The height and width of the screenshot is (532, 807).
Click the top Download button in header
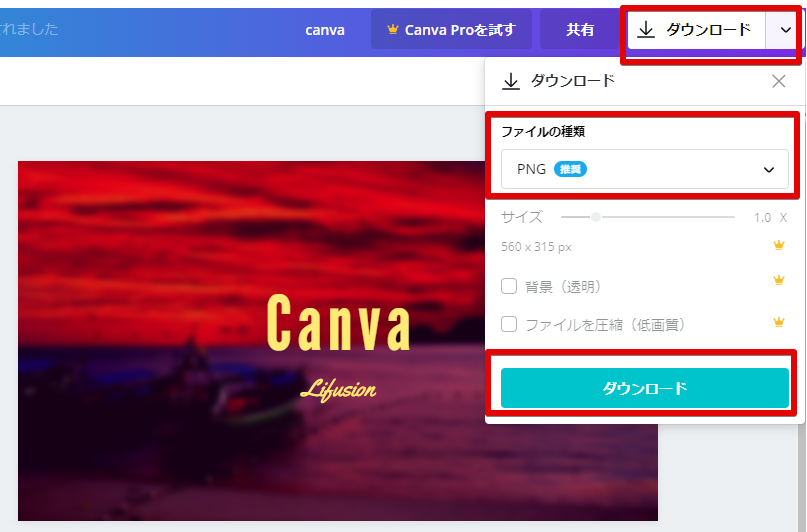click(696, 30)
